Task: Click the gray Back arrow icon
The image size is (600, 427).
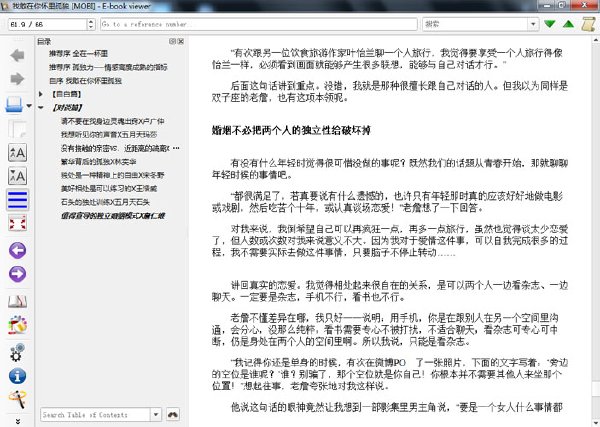Action: pyautogui.click(x=17, y=55)
